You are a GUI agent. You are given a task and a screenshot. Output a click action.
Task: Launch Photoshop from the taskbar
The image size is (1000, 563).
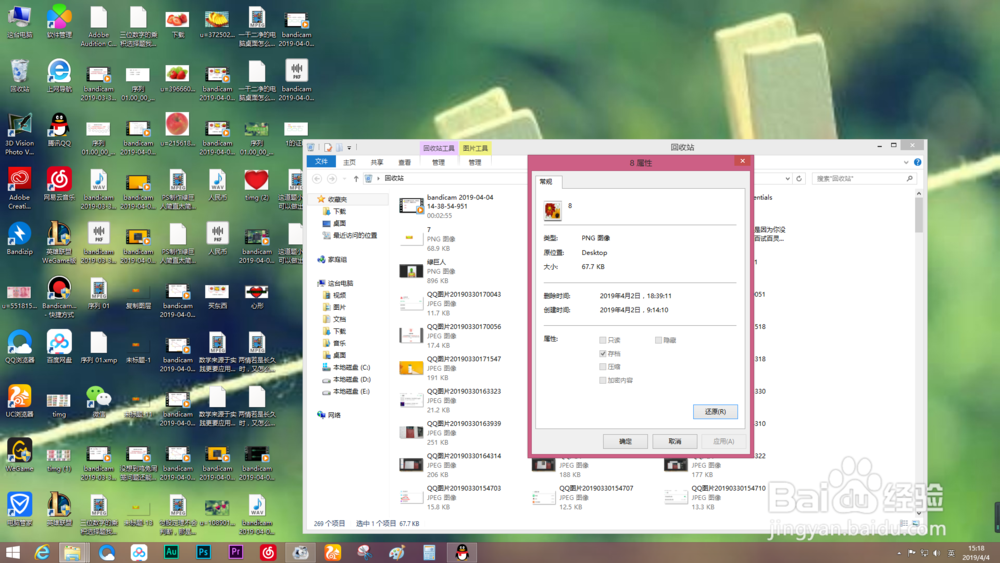click(x=203, y=552)
